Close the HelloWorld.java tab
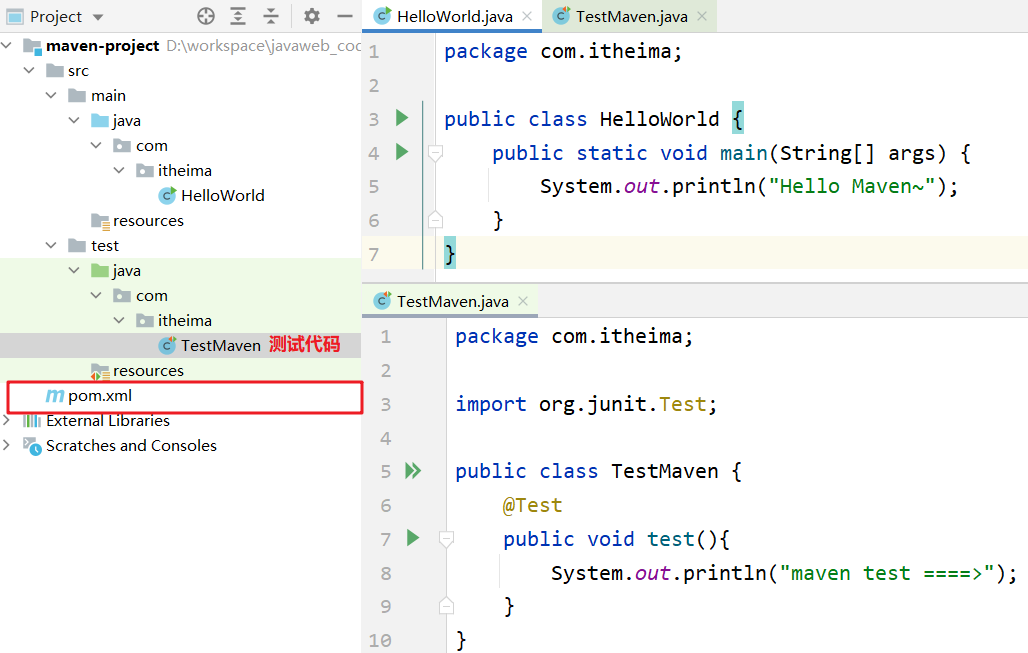This screenshot has height=653, width=1028. click(x=527, y=16)
